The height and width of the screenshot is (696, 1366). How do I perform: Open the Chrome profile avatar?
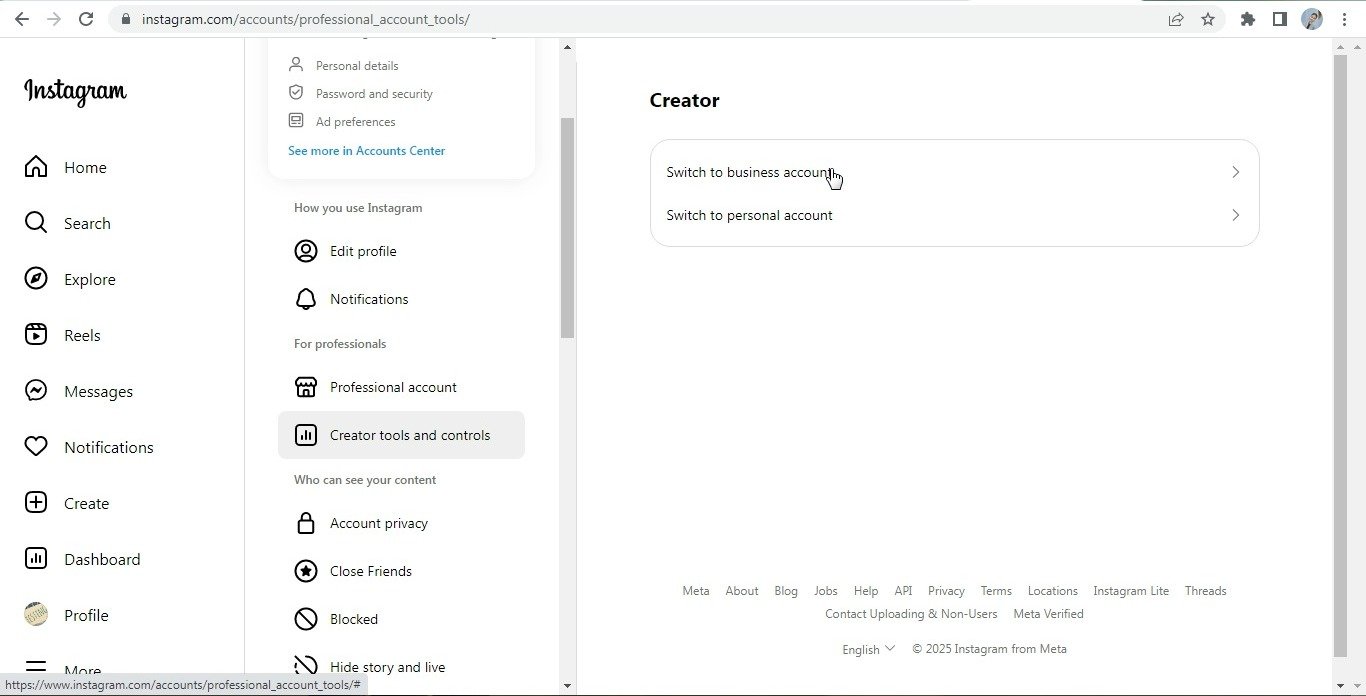coord(1312,19)
